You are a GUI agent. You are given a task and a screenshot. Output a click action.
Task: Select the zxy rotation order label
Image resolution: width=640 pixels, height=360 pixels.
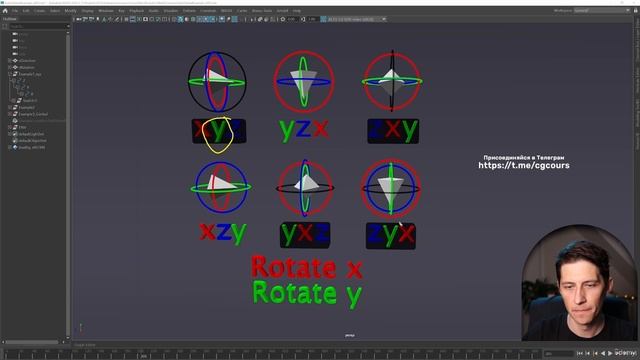point(393,131)
